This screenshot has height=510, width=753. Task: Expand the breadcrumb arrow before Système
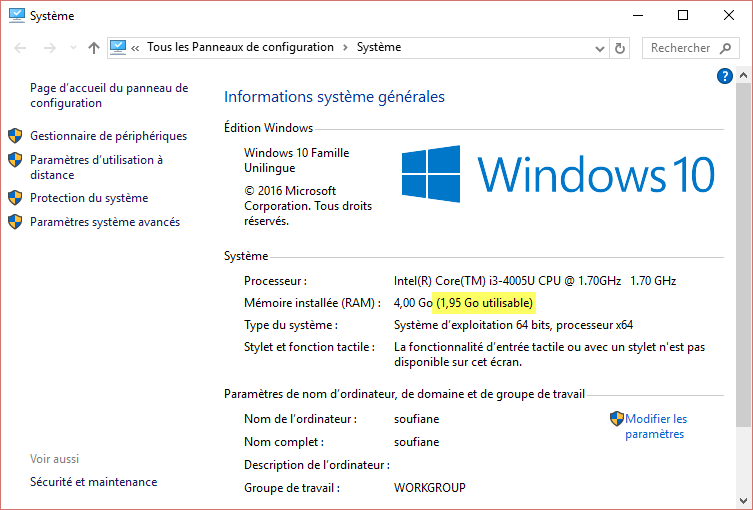345,47
